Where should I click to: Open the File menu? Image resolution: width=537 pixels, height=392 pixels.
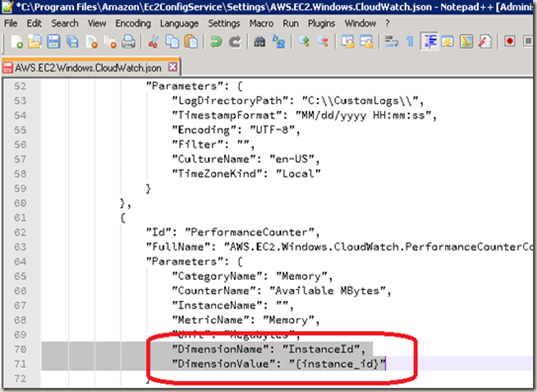tap(11, 23)
